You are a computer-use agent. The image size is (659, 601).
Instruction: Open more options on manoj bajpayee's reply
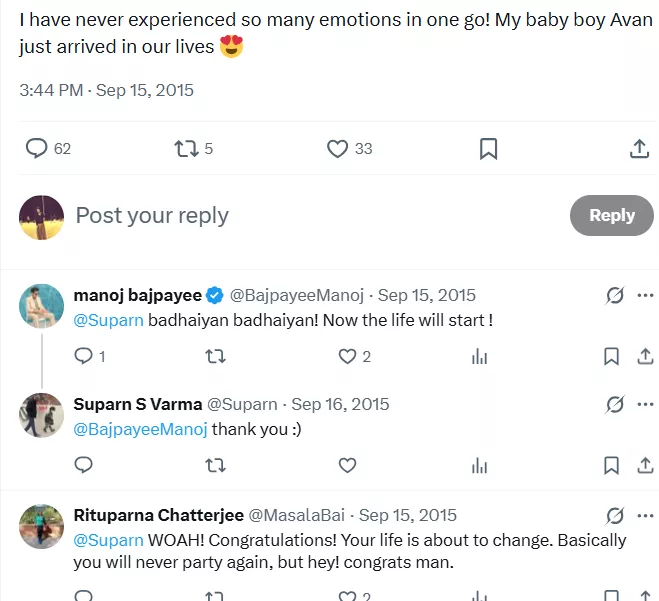(645, 295)
